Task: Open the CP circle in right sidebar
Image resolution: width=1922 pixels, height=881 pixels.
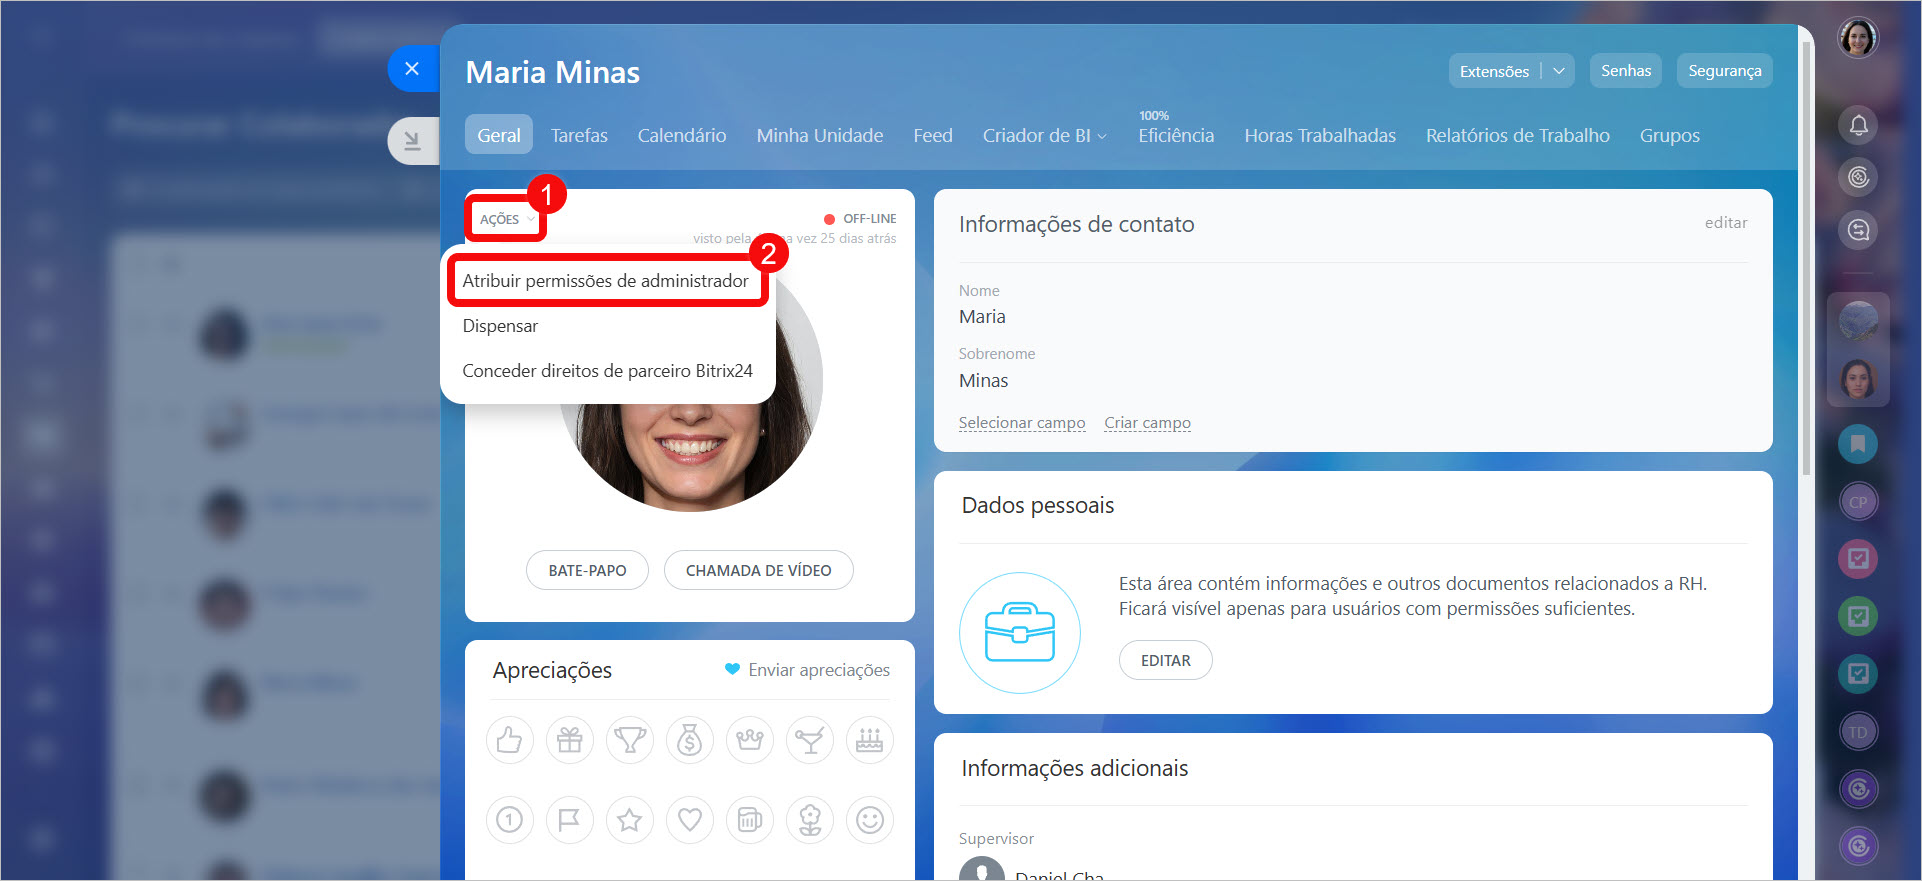Action: tap(1858, 502)
